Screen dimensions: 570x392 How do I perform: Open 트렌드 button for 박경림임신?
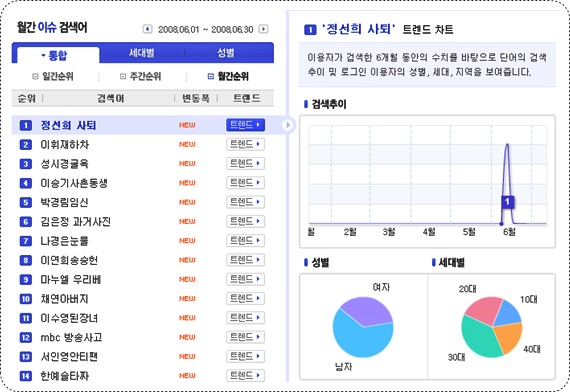point(245,202)
